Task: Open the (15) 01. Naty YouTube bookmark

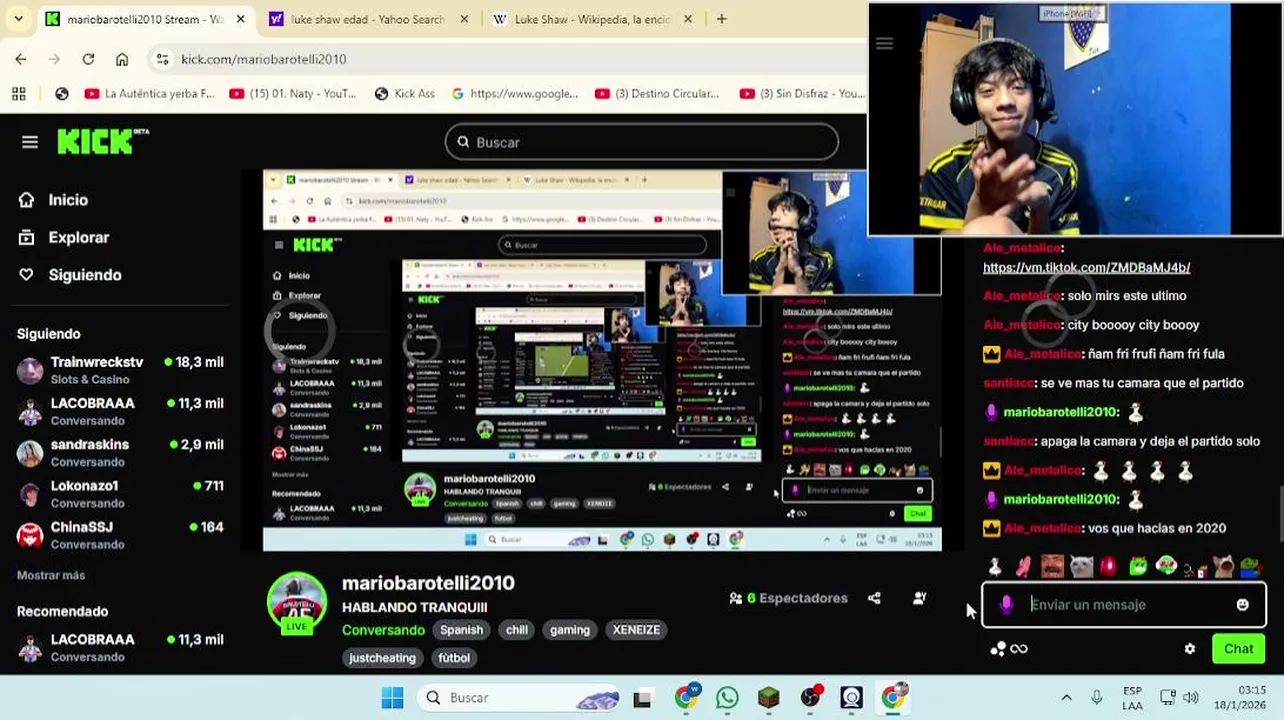Action: 292,93
